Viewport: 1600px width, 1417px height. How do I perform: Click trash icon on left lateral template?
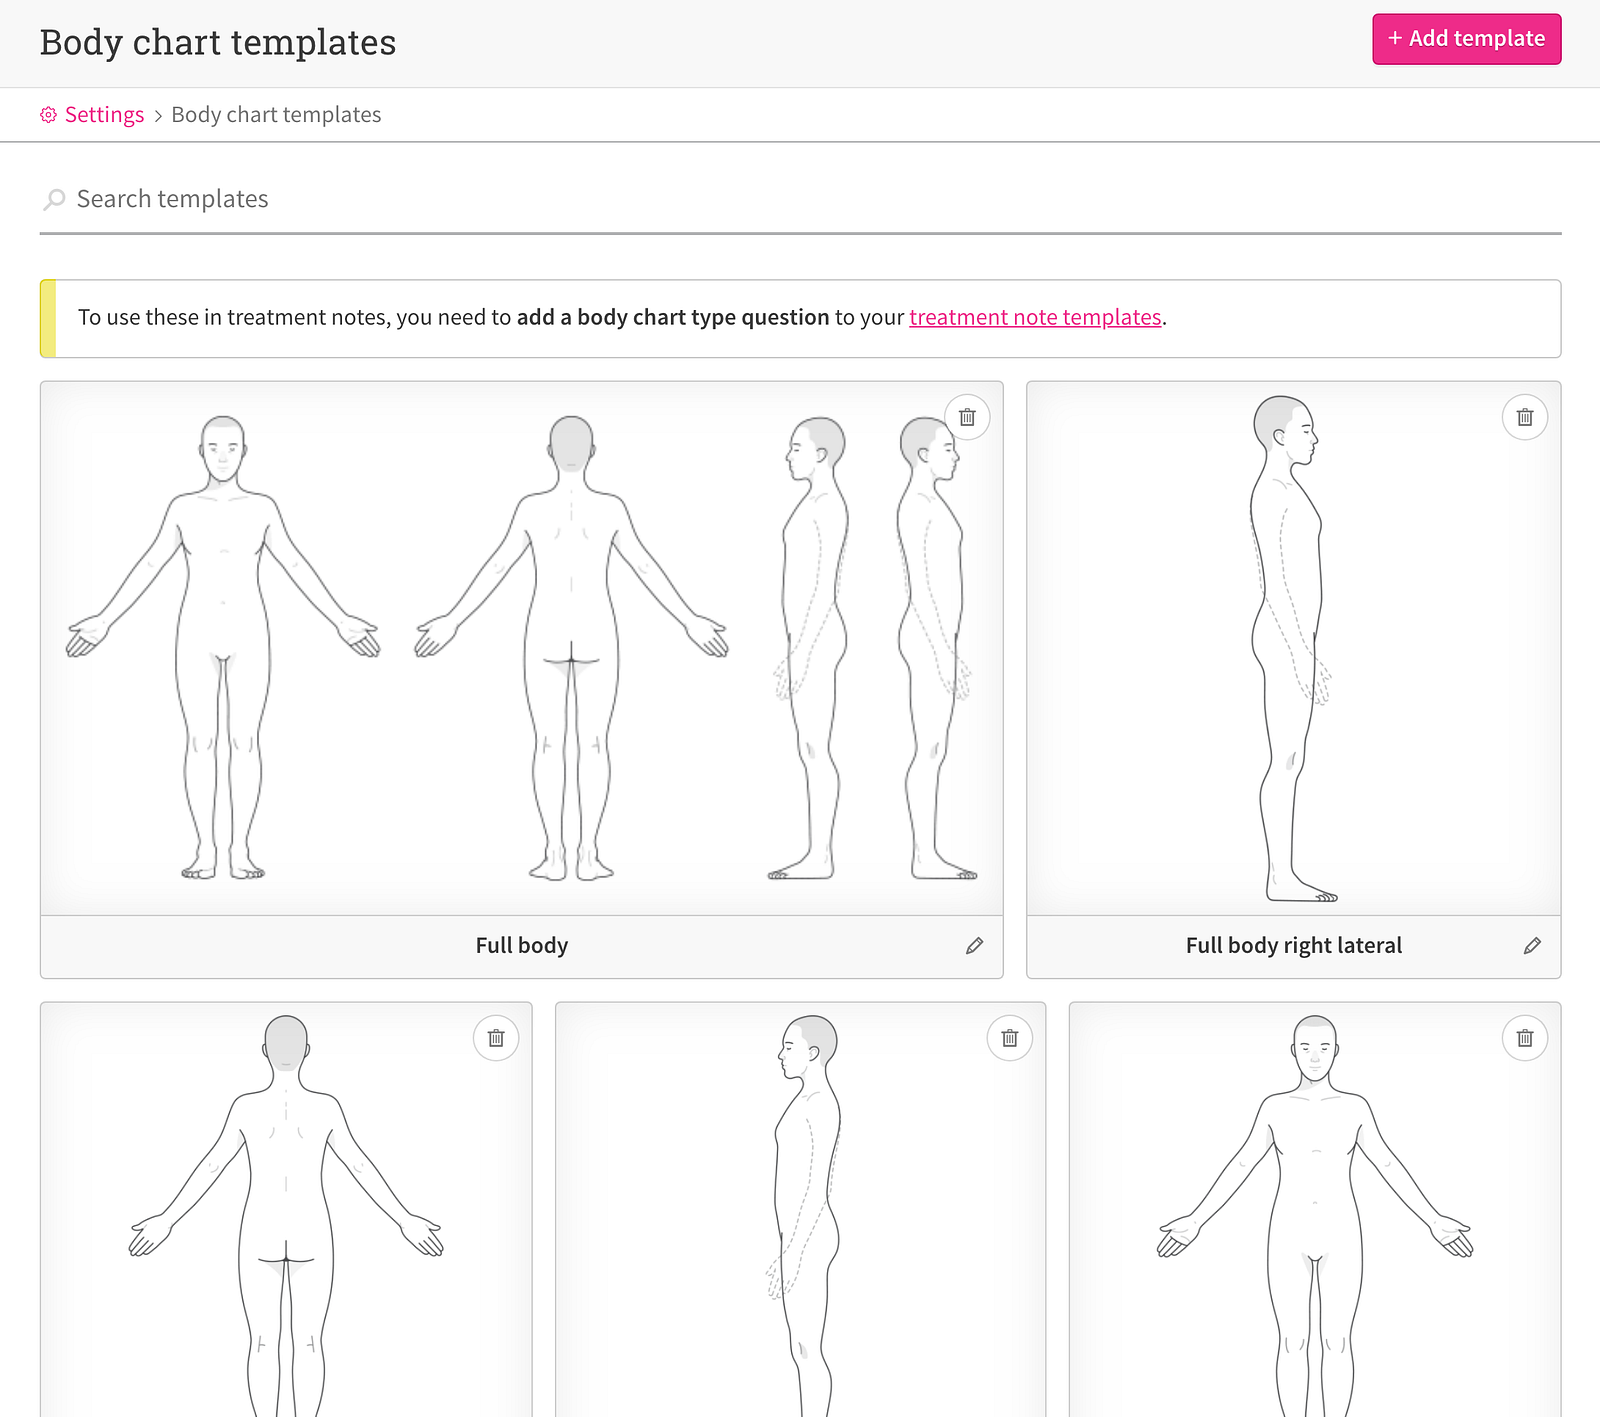(x=1010, y=1038)
